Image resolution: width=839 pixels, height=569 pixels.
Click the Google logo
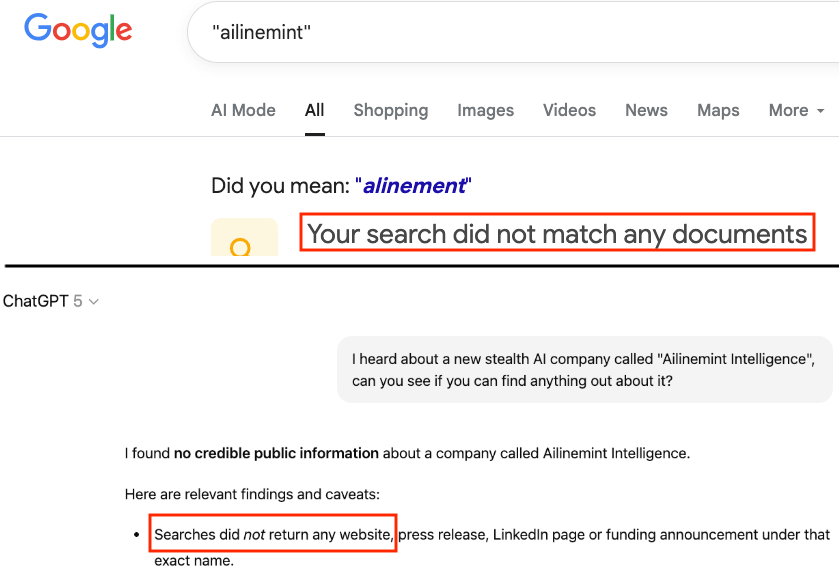point(78,30)
